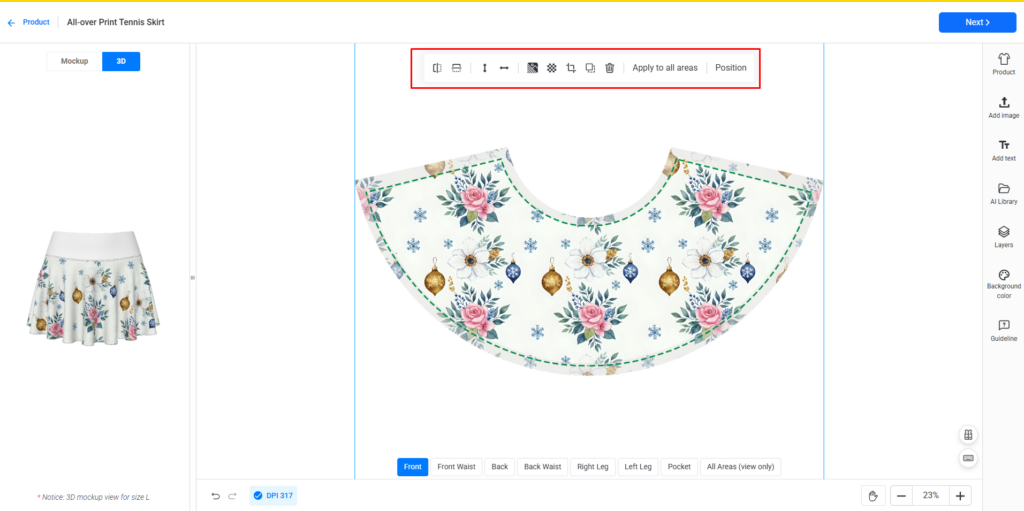Open the AI Library panel

pyautogui.click(x=1003, y=193)
